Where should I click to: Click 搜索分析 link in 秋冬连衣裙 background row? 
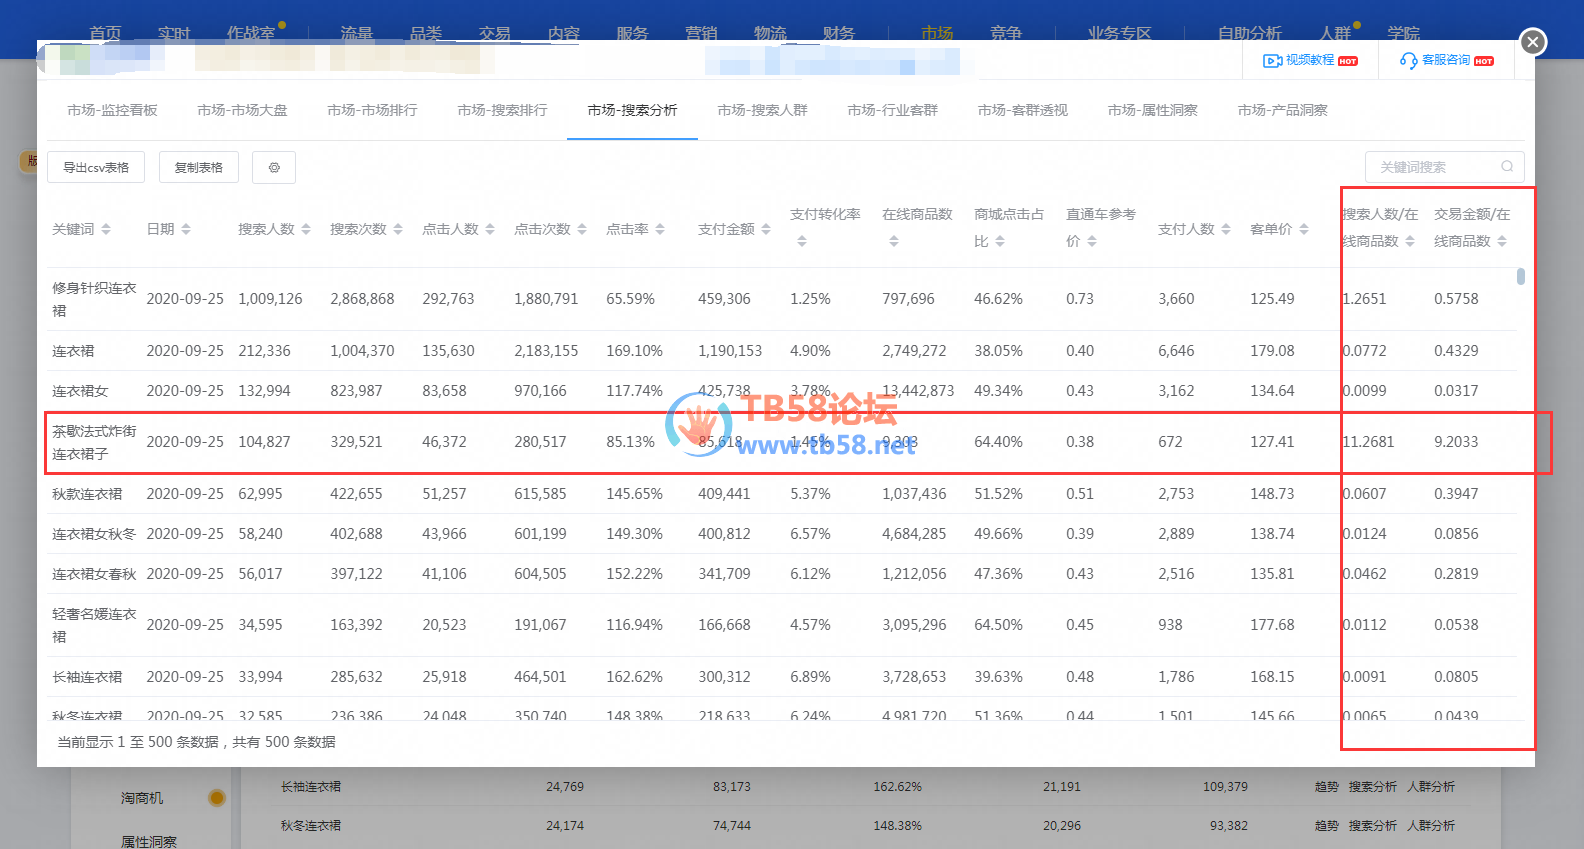(x=1372, y=826)
